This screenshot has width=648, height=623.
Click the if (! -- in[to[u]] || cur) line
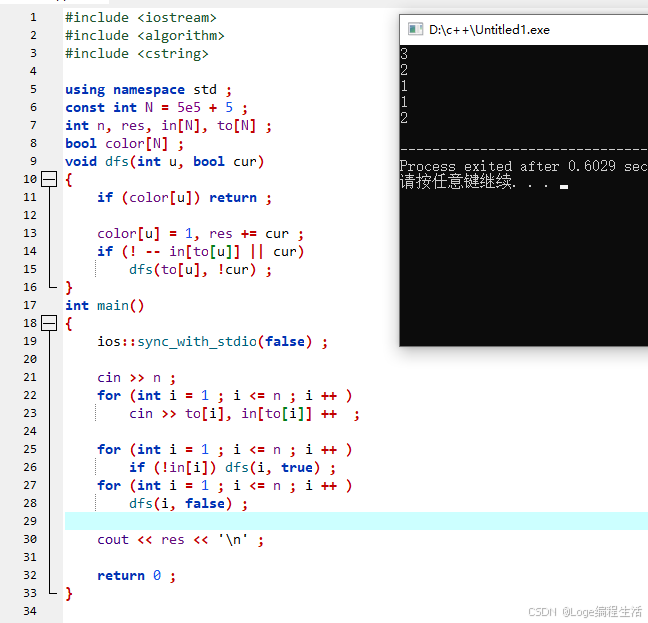pos(201,252)
